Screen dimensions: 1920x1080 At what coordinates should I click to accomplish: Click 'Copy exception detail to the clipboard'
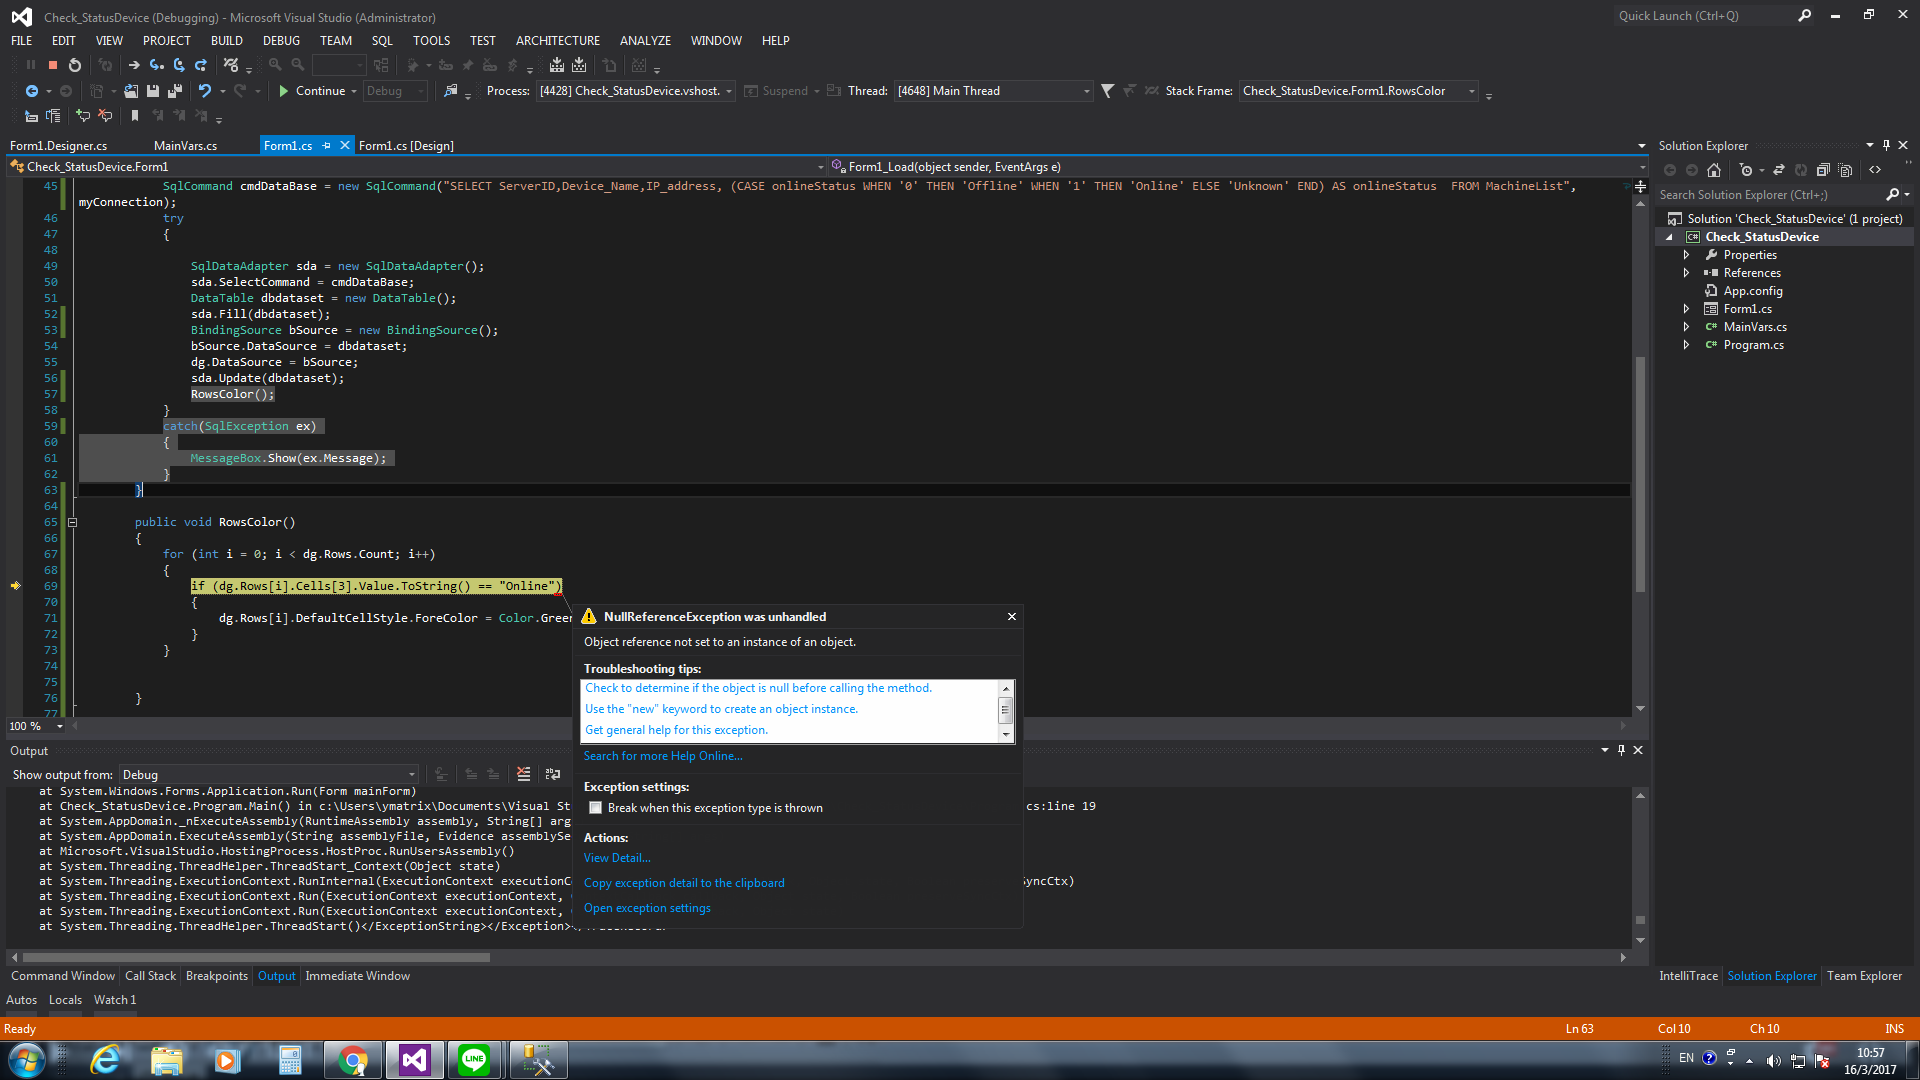click(x=684, y=883)
